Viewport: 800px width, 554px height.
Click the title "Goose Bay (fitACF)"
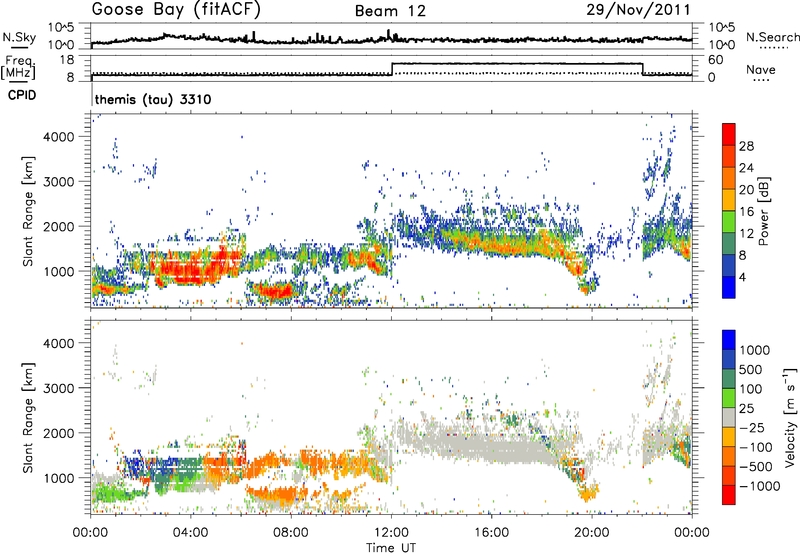tap(176, 9)
